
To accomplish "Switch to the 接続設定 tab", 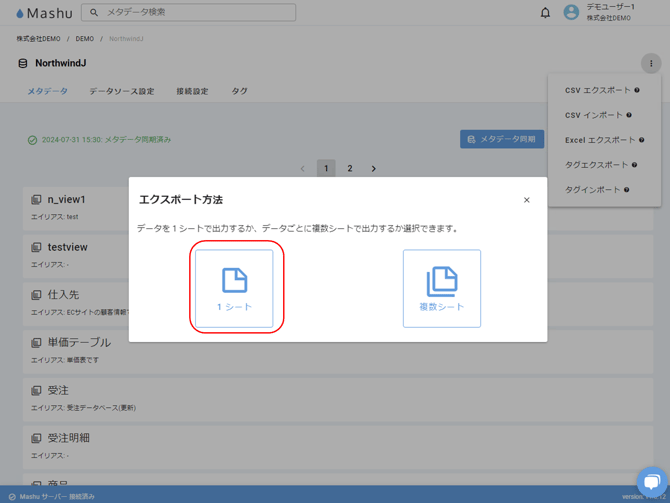I will pos(192,91).
